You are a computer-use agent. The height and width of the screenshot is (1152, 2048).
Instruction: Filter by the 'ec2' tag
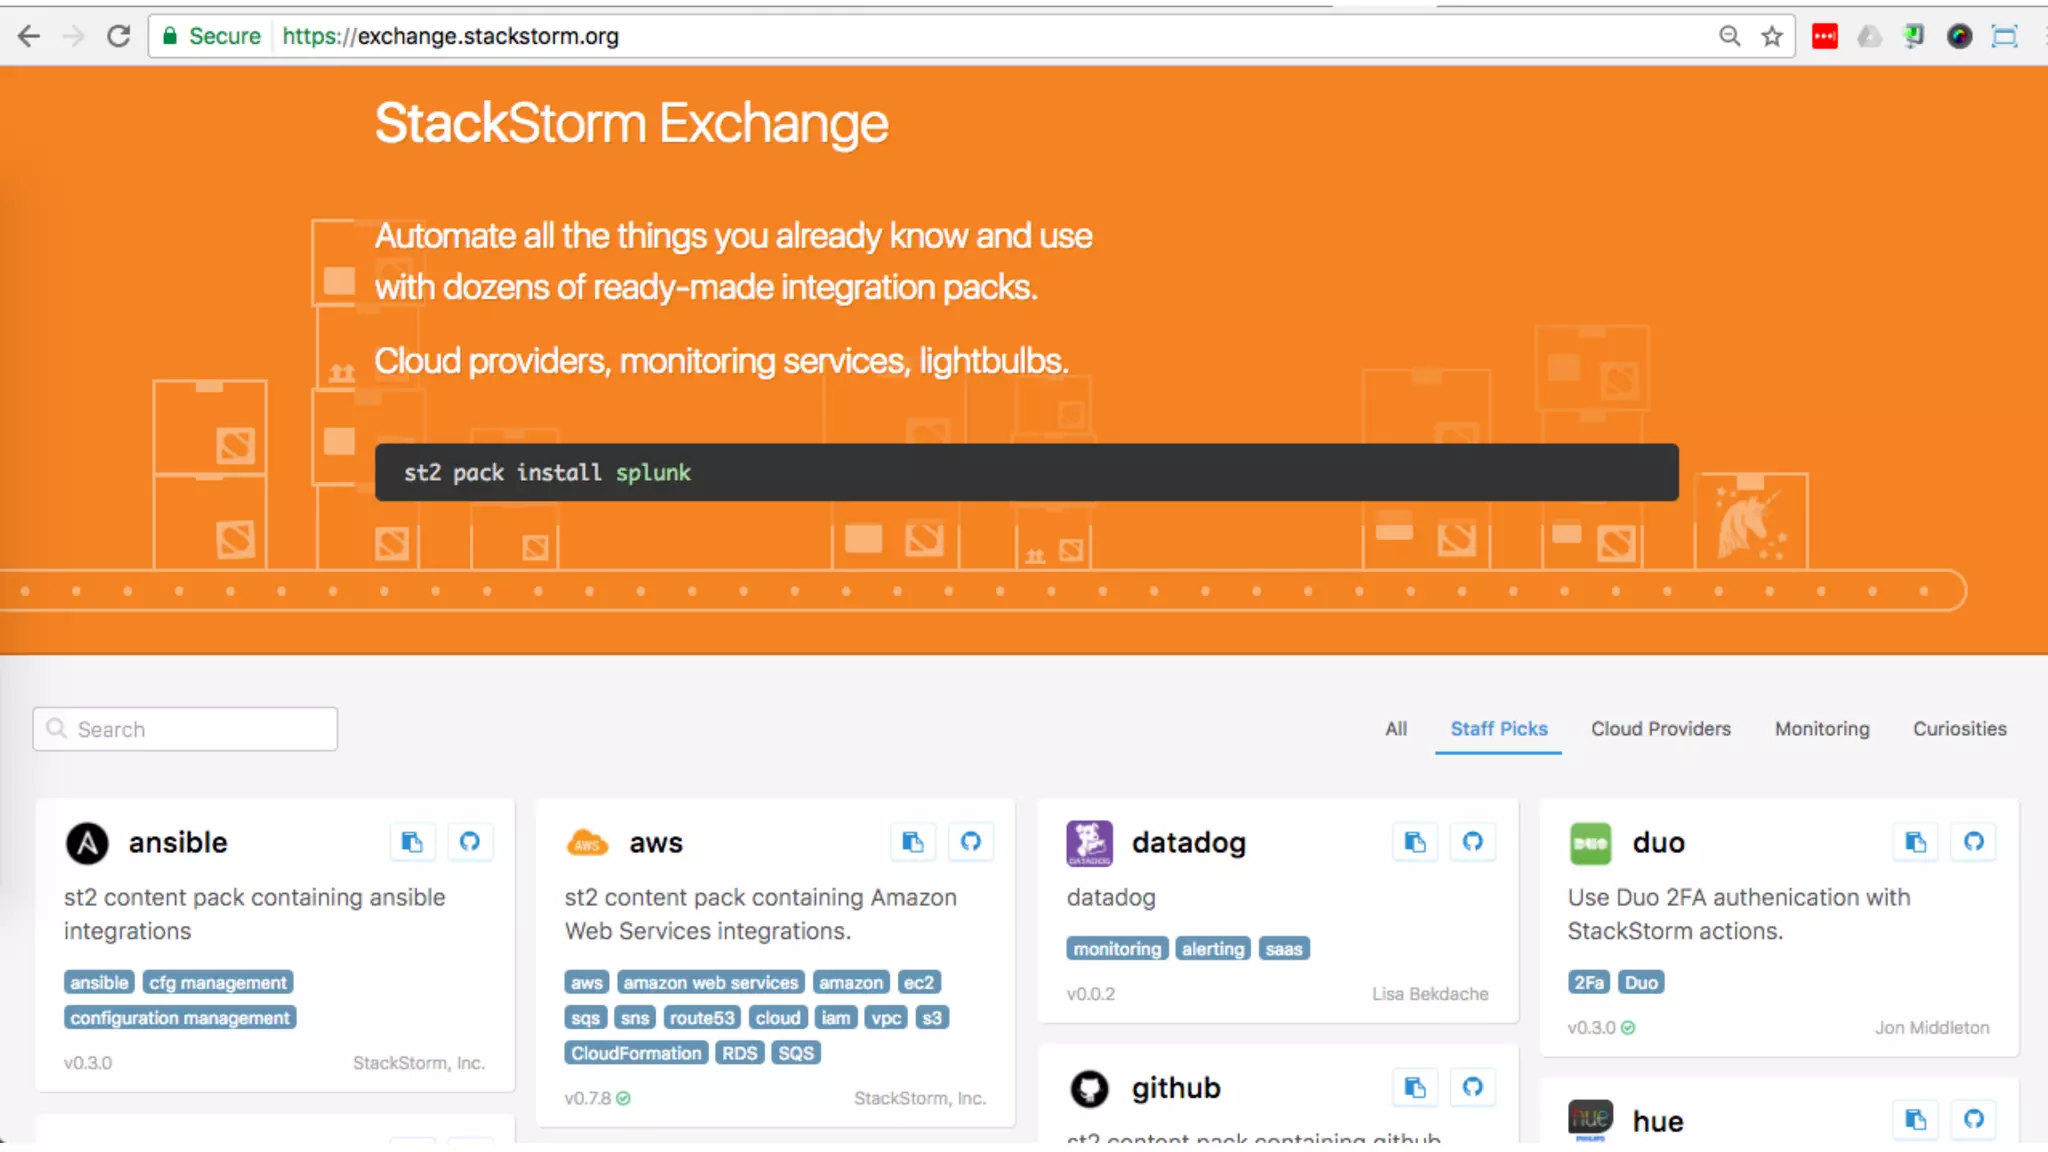point(919,982)
